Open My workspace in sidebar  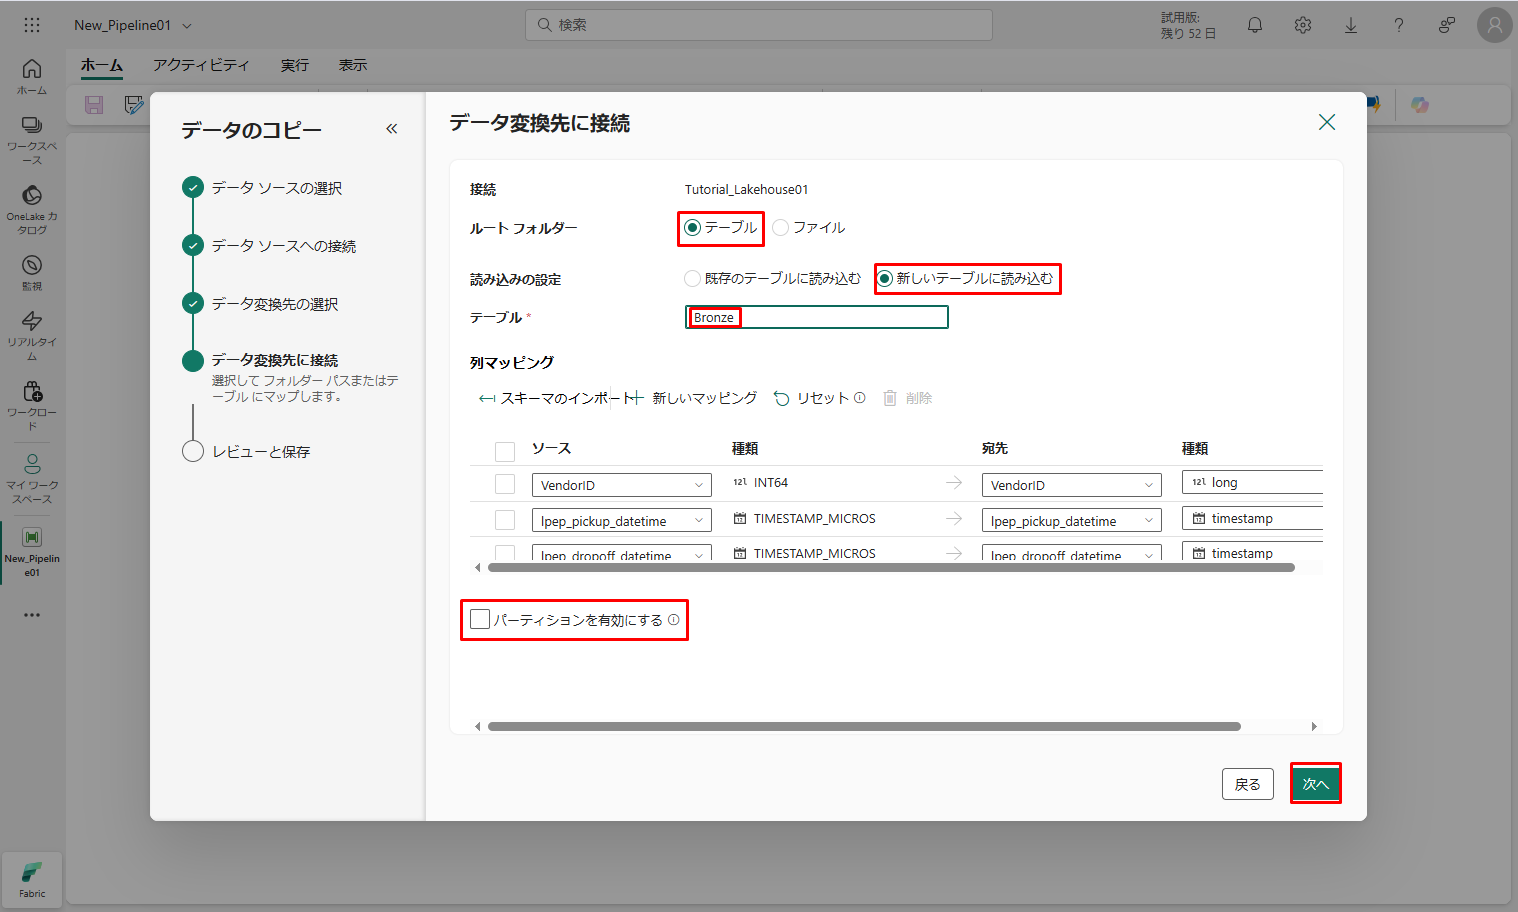click(x=32, y=478)
